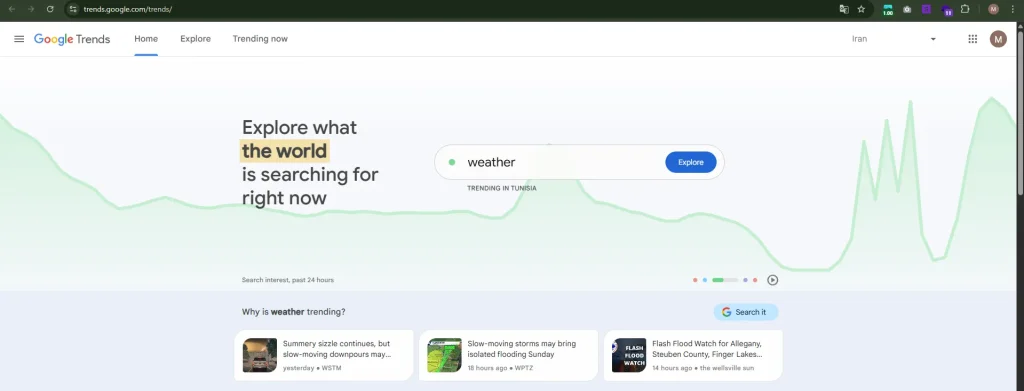View site information icon in address bar
The height and width of the screenshot is (391, 1024).
(x=73, y=9)
